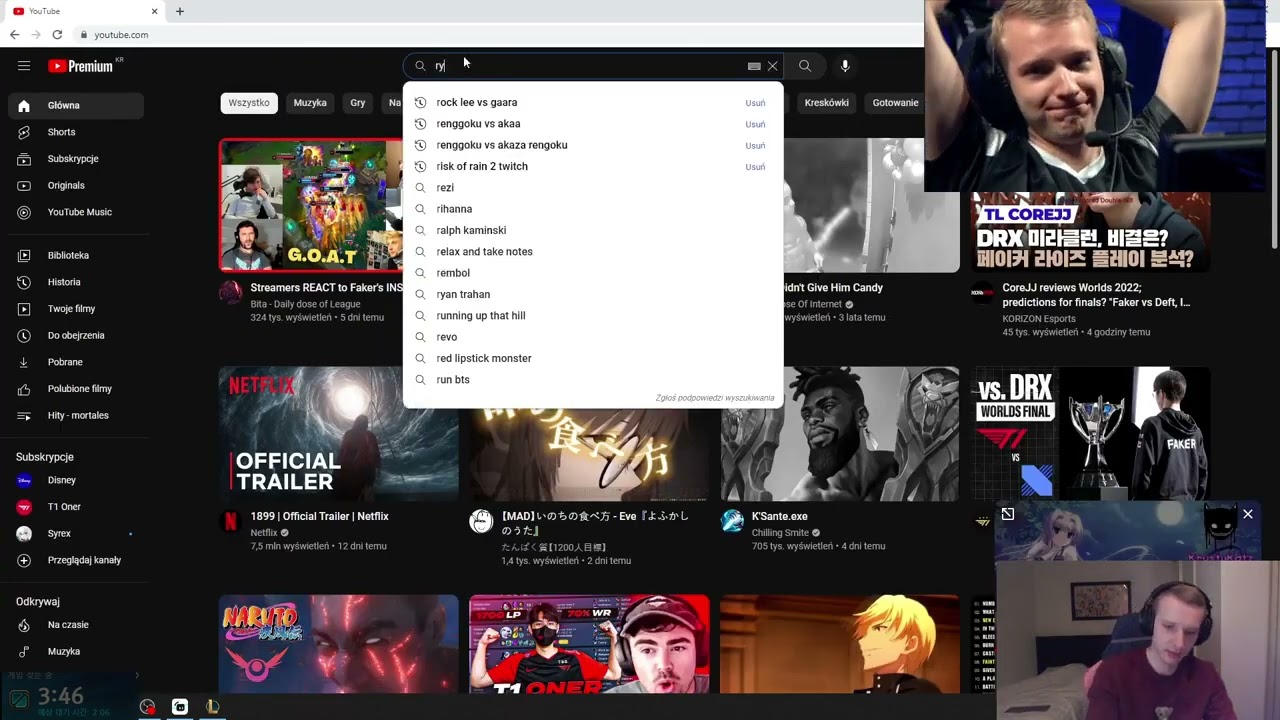This screenshot has width=1280, height=720.
Task: Select the Wszystko filter chip
Action: pyautogui.click(x=249, y=103)
